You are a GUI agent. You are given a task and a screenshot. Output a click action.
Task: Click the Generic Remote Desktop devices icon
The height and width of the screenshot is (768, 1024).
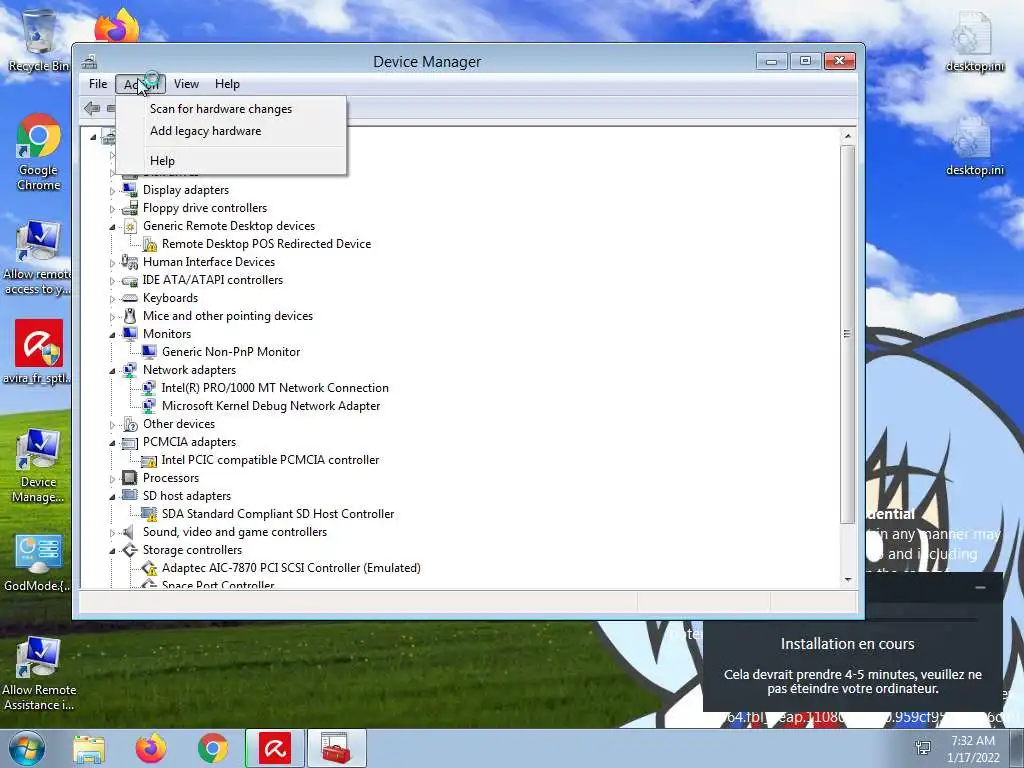click(x=130, y=226)
